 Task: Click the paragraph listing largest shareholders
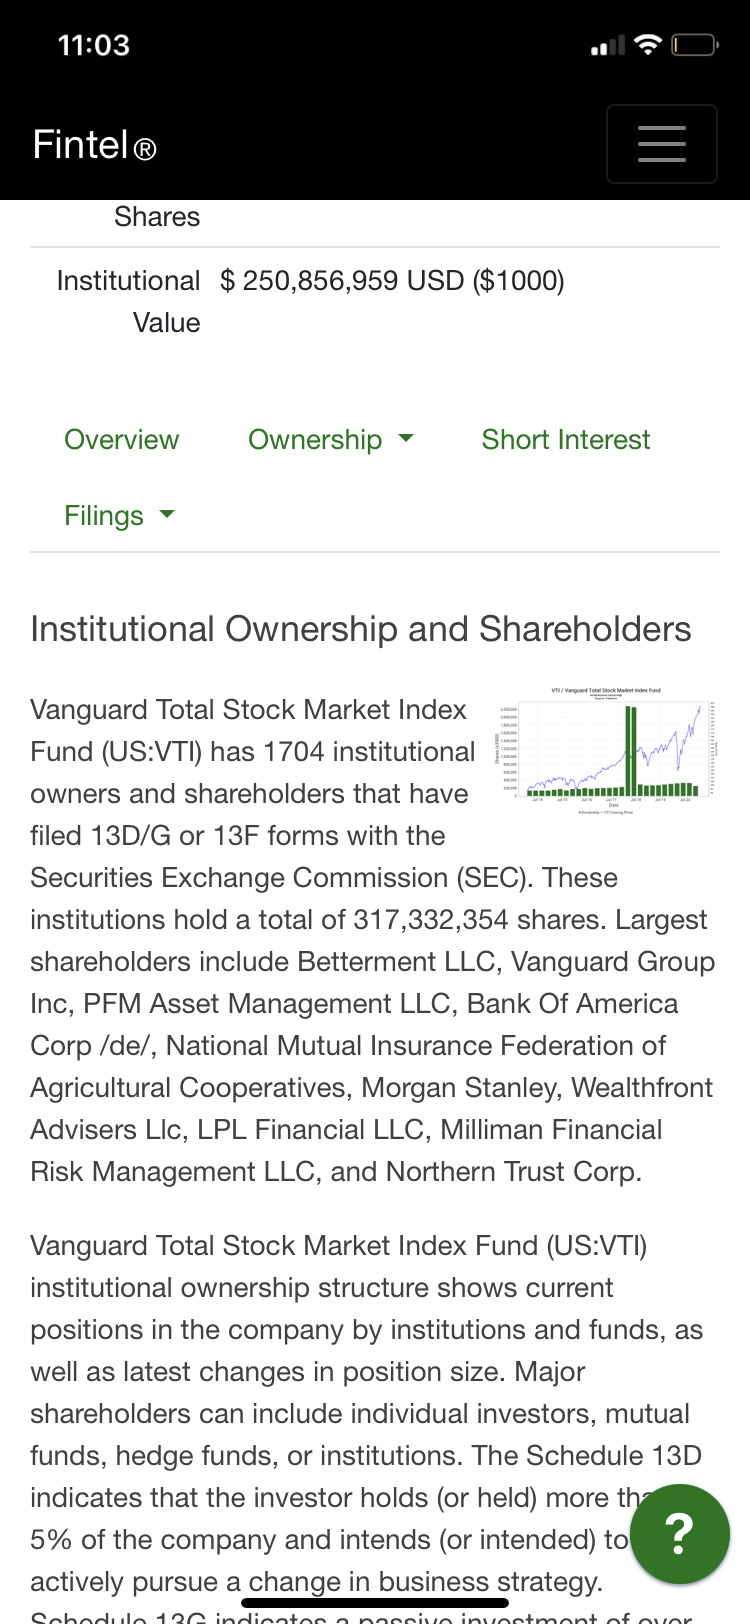[x=372, y=1046]
